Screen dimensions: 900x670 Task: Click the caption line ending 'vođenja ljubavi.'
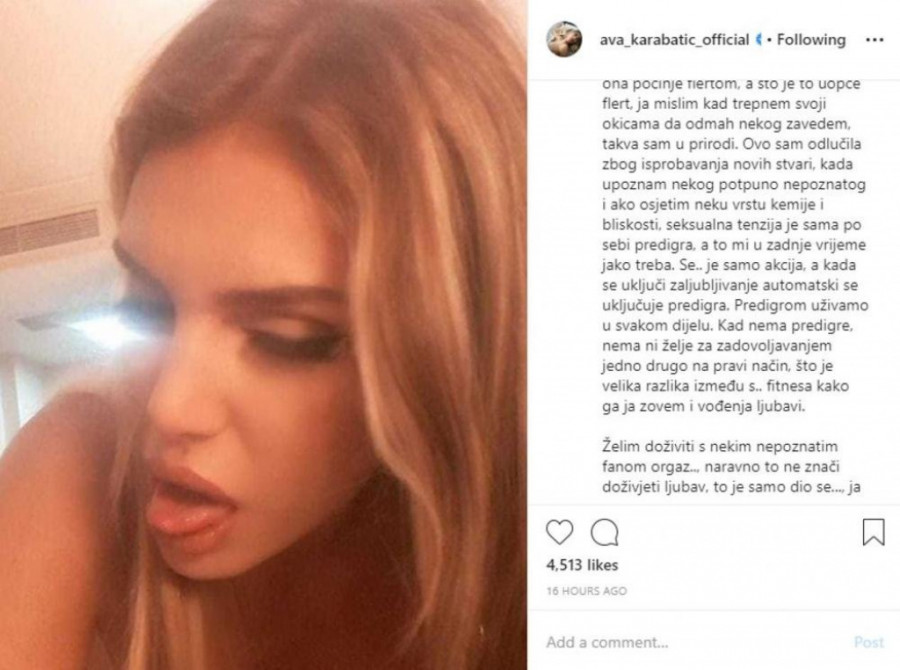[704, 406]
